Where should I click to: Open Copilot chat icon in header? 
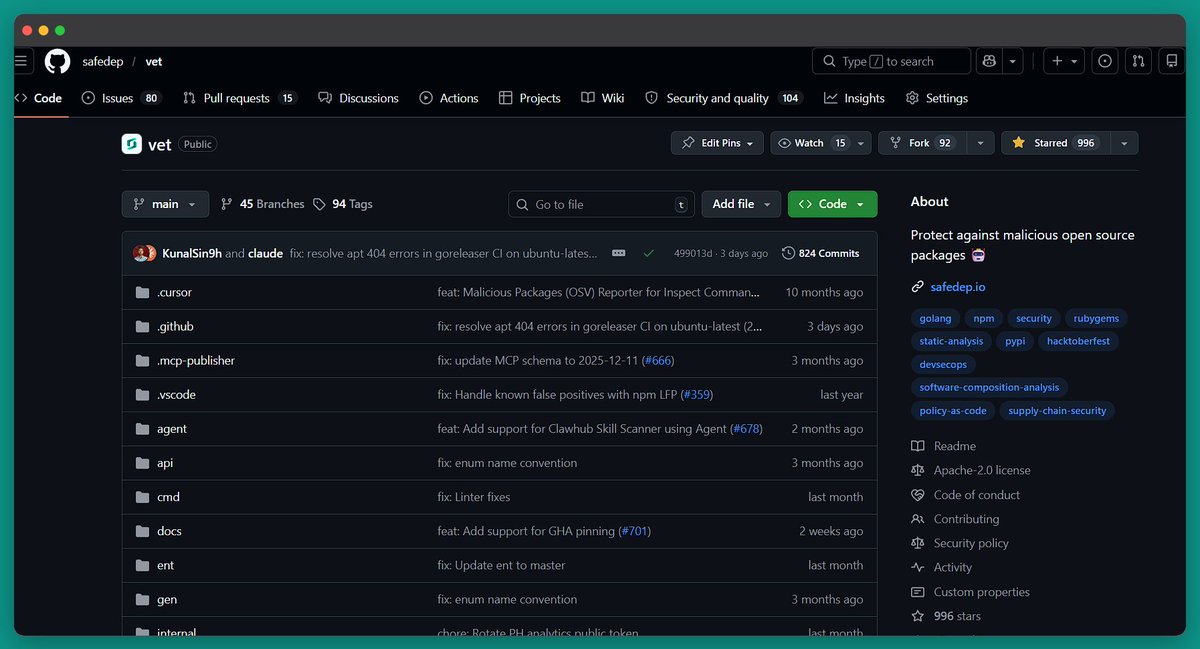pos(989,61)
